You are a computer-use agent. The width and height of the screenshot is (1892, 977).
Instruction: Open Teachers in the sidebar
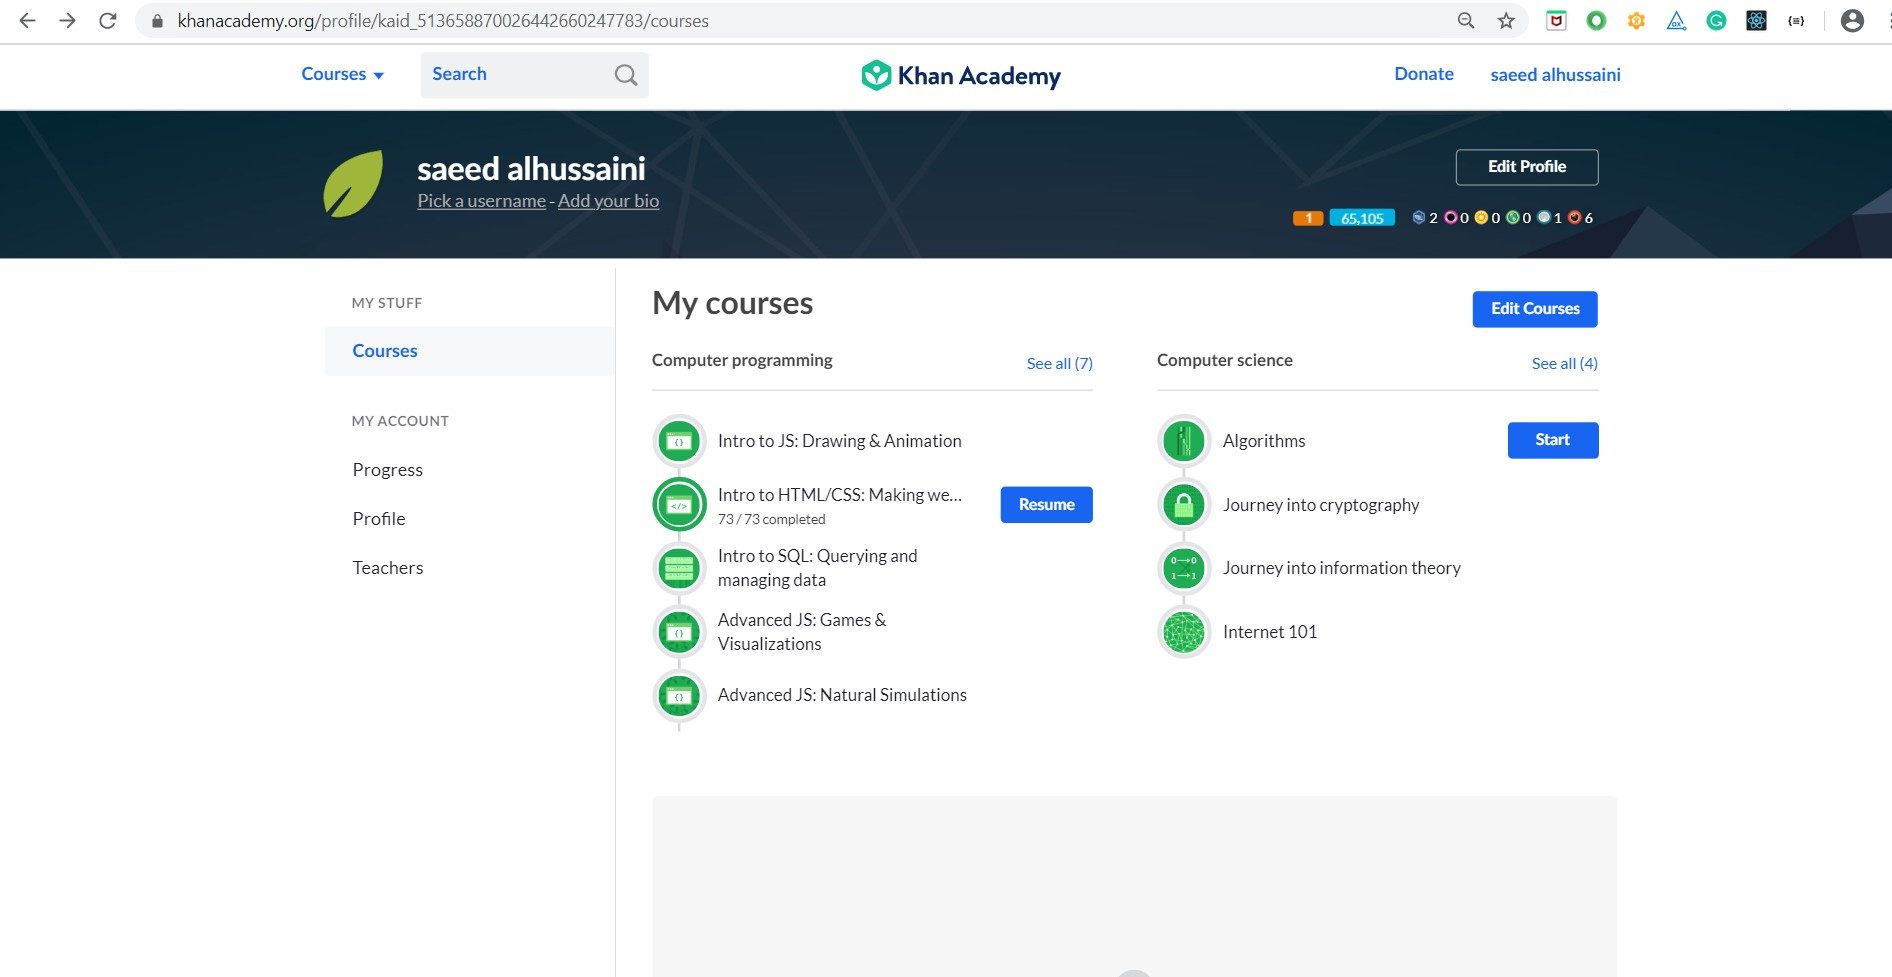(x=388, y=568)
